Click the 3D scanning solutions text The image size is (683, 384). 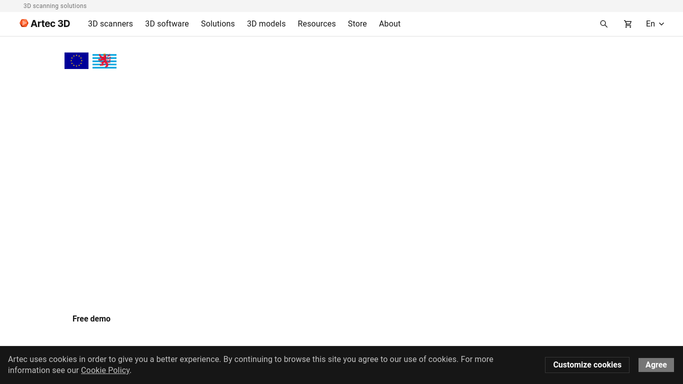pos(55,6)
